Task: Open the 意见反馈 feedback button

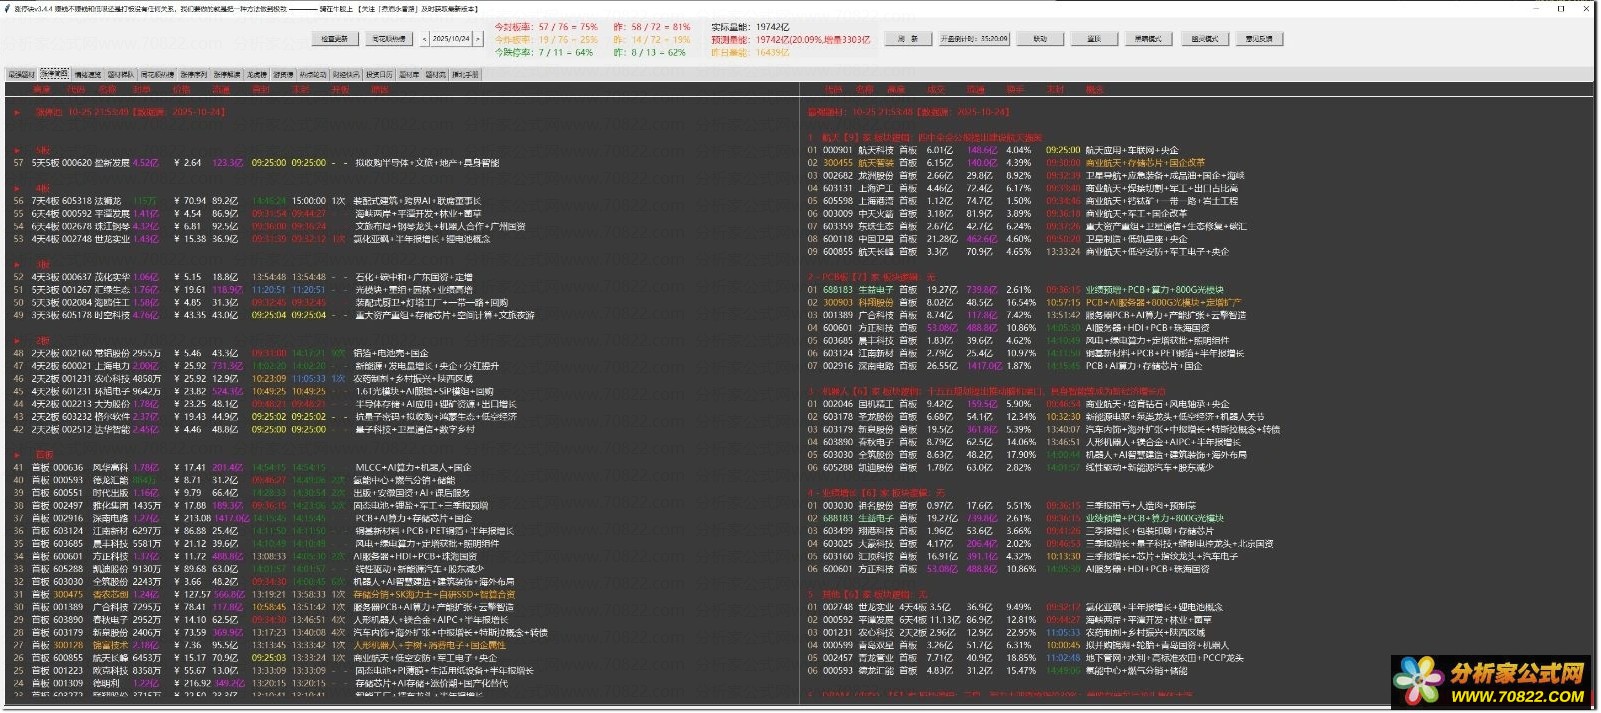Action: 1259,39
